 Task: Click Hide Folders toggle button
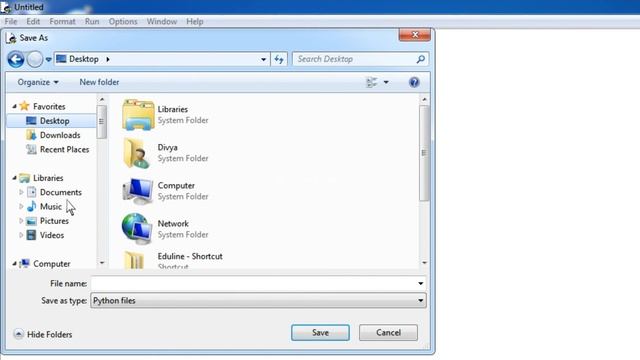(x=43, y=334)
